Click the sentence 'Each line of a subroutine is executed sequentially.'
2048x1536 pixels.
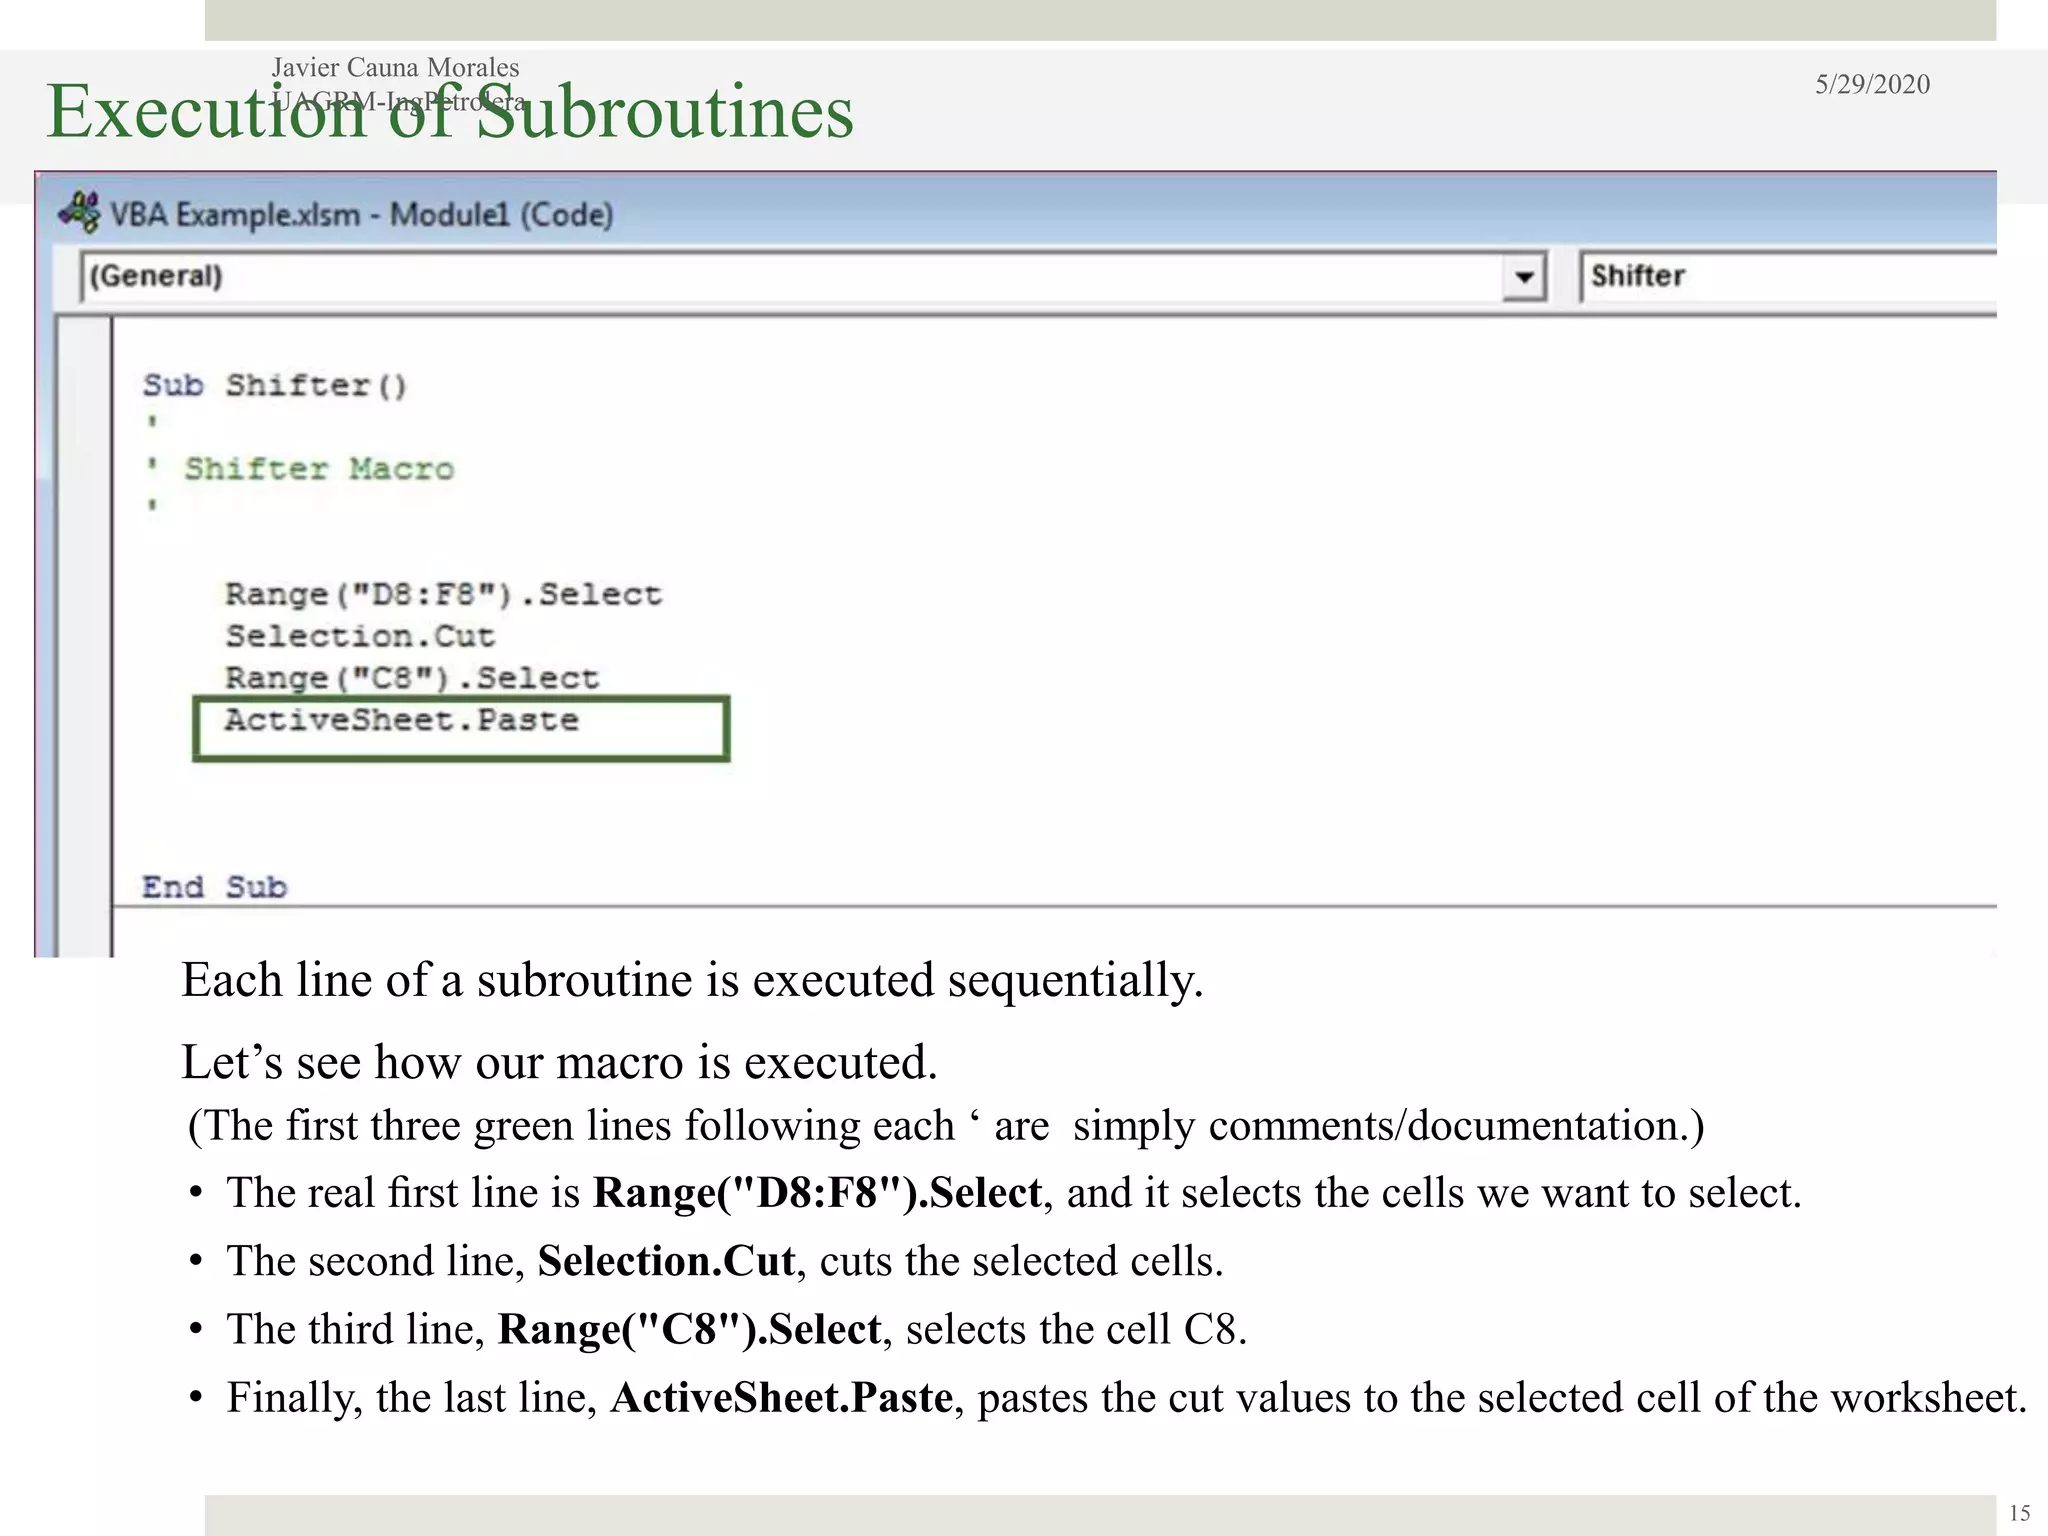pyautogui.click(x=692, y=981)
